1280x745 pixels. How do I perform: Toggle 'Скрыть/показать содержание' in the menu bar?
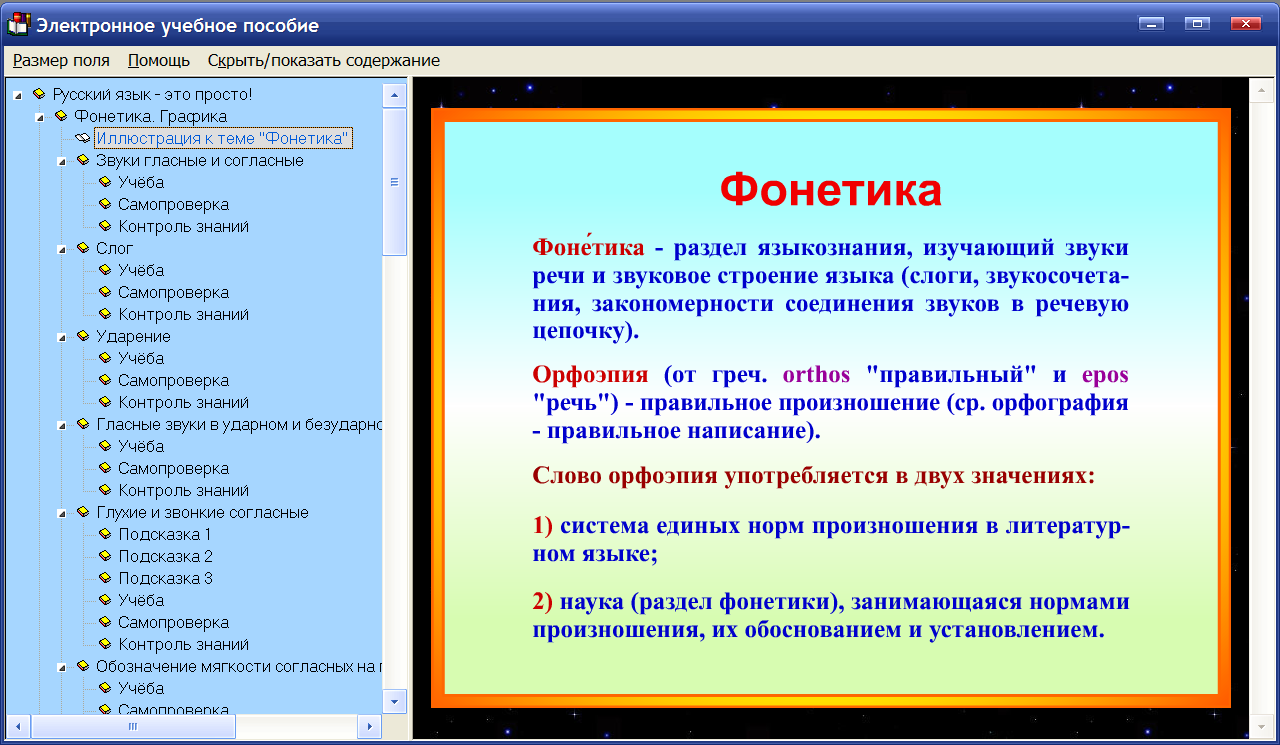click(323, 60)
